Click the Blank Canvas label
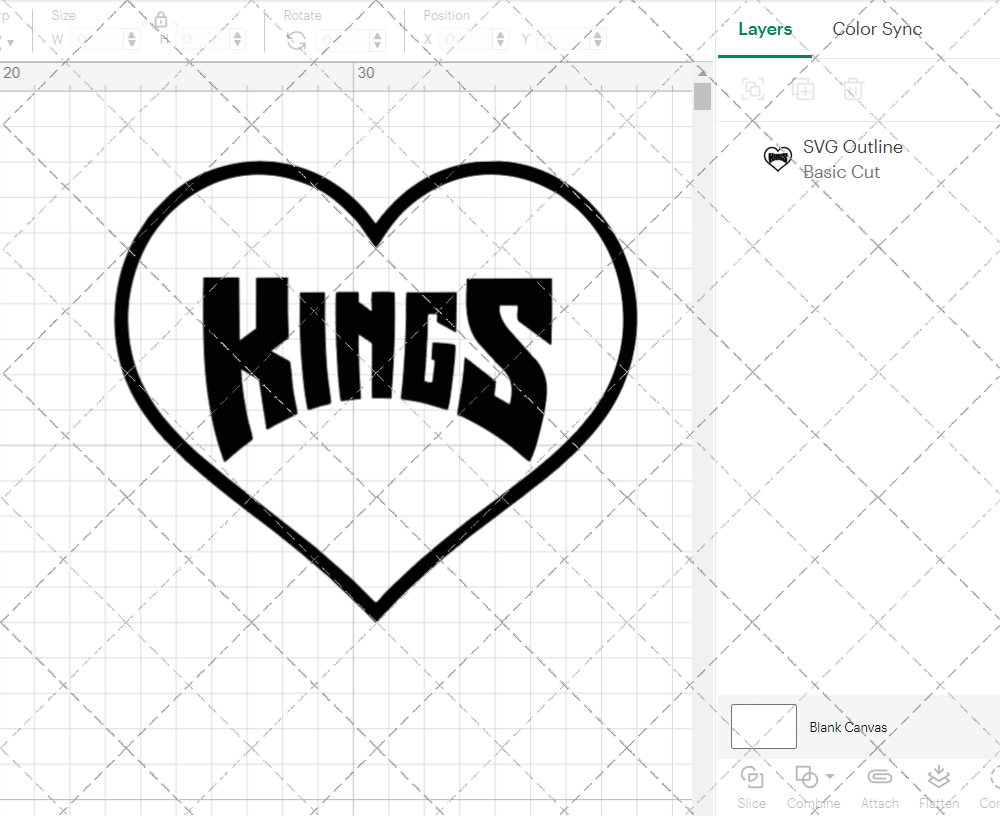The image size is (1000, 816). pos(848,727)
